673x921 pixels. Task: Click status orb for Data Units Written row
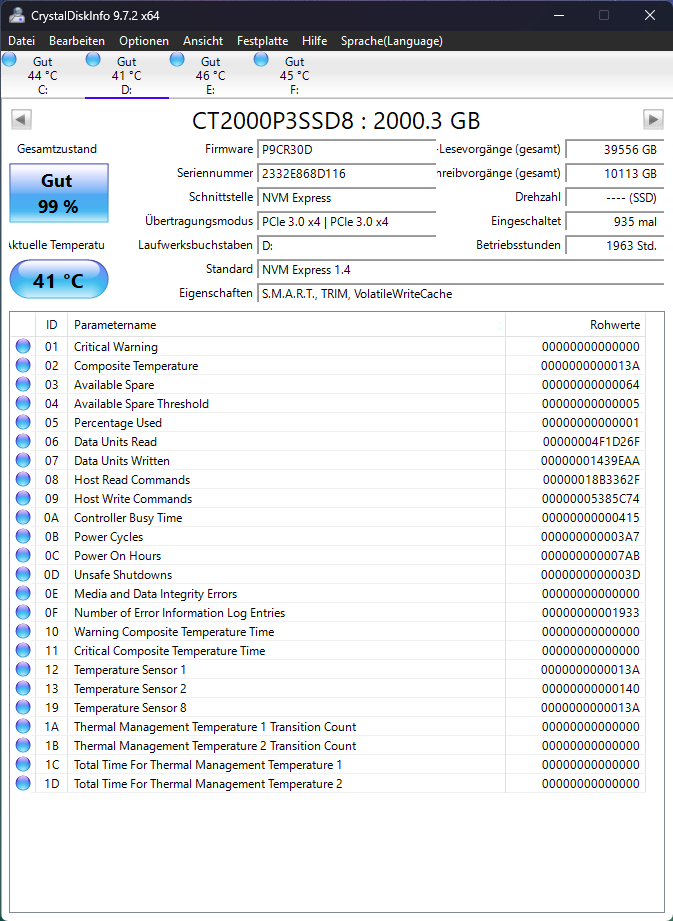pos(23,460)
